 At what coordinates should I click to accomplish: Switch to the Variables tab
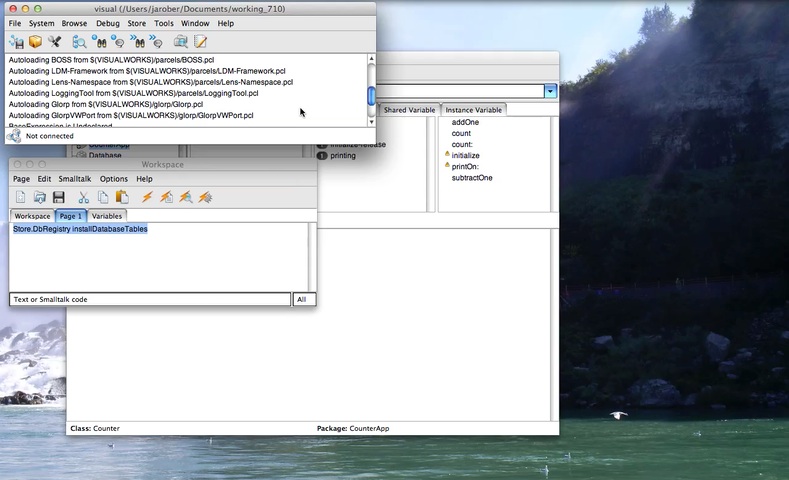pos(106,215)
